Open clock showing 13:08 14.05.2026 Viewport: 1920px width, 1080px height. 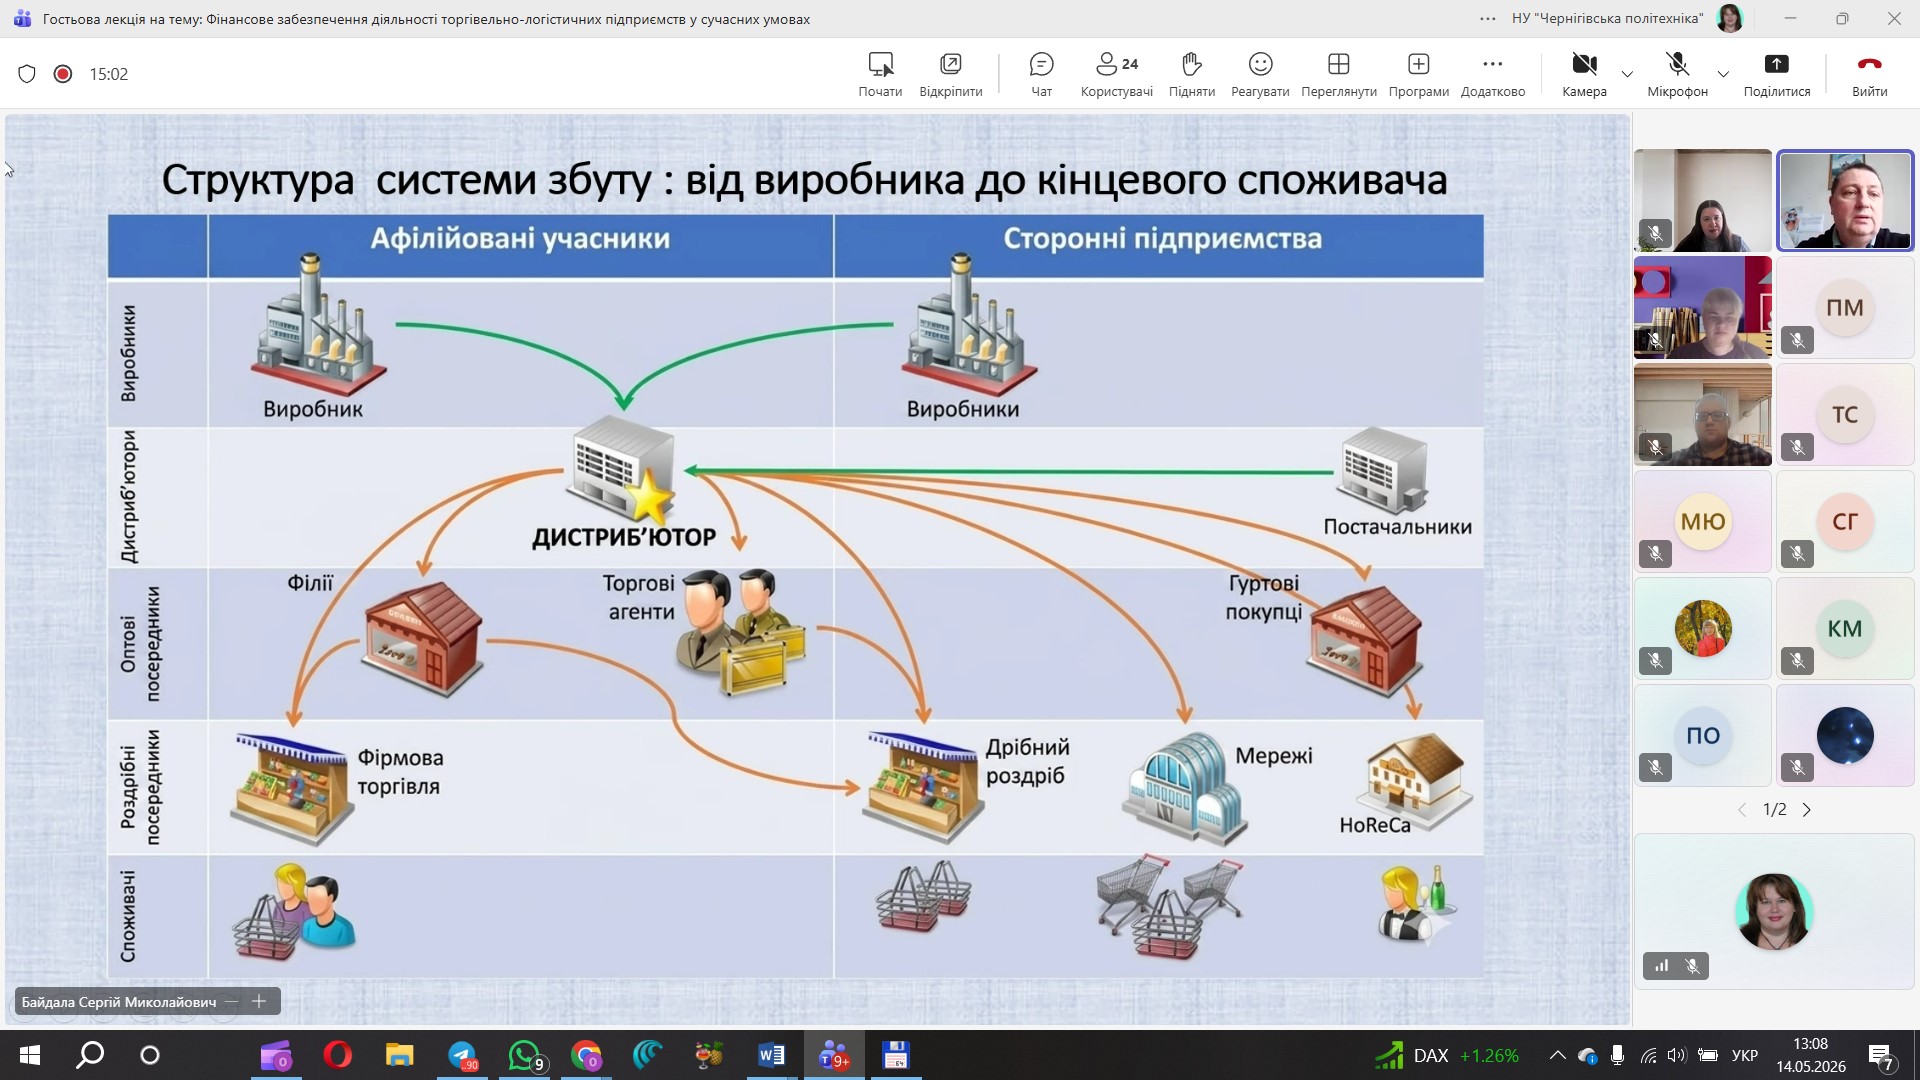(1811, 1055)
